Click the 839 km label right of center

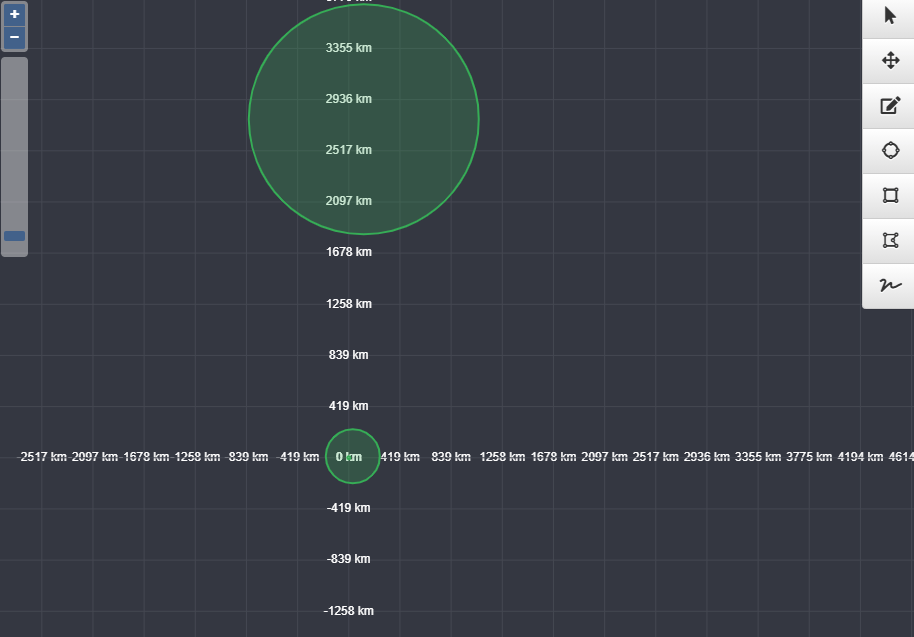pos(451,456)
